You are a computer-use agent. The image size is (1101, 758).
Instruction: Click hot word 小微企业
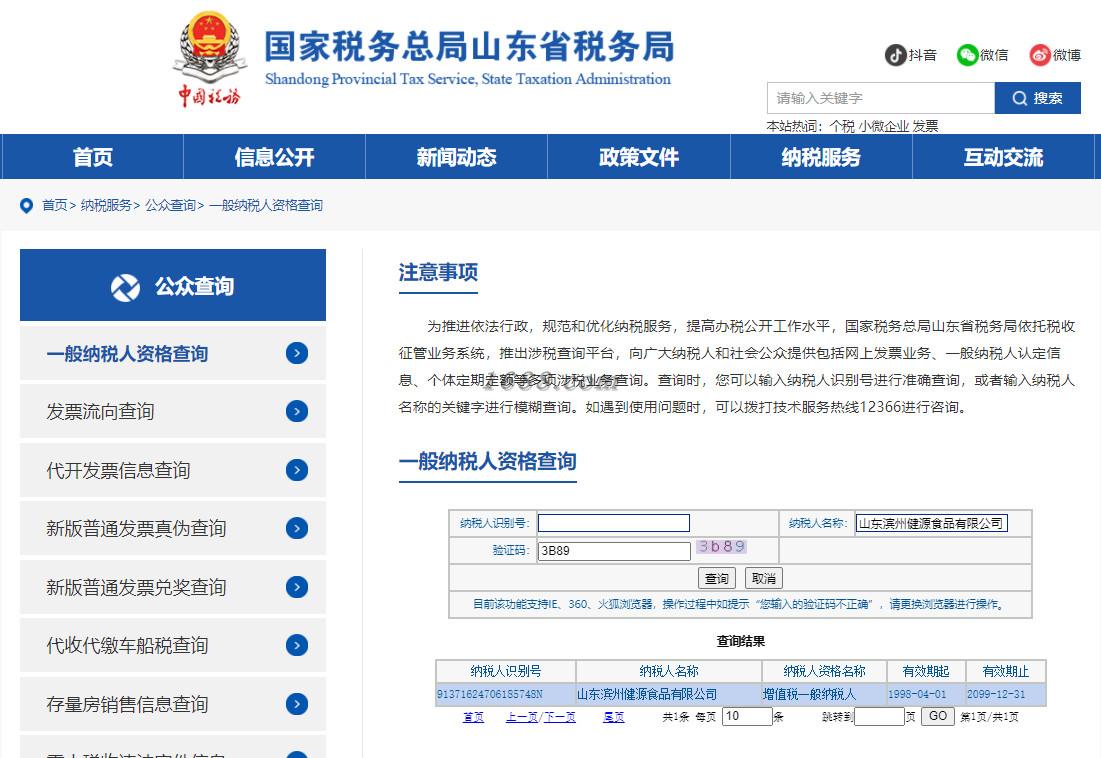coord(883,126)
